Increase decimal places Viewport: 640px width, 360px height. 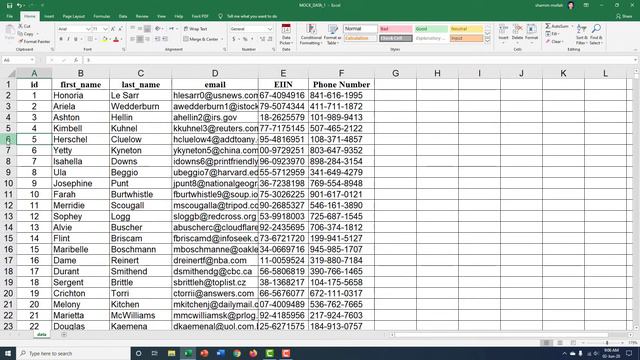pos(262,39)
